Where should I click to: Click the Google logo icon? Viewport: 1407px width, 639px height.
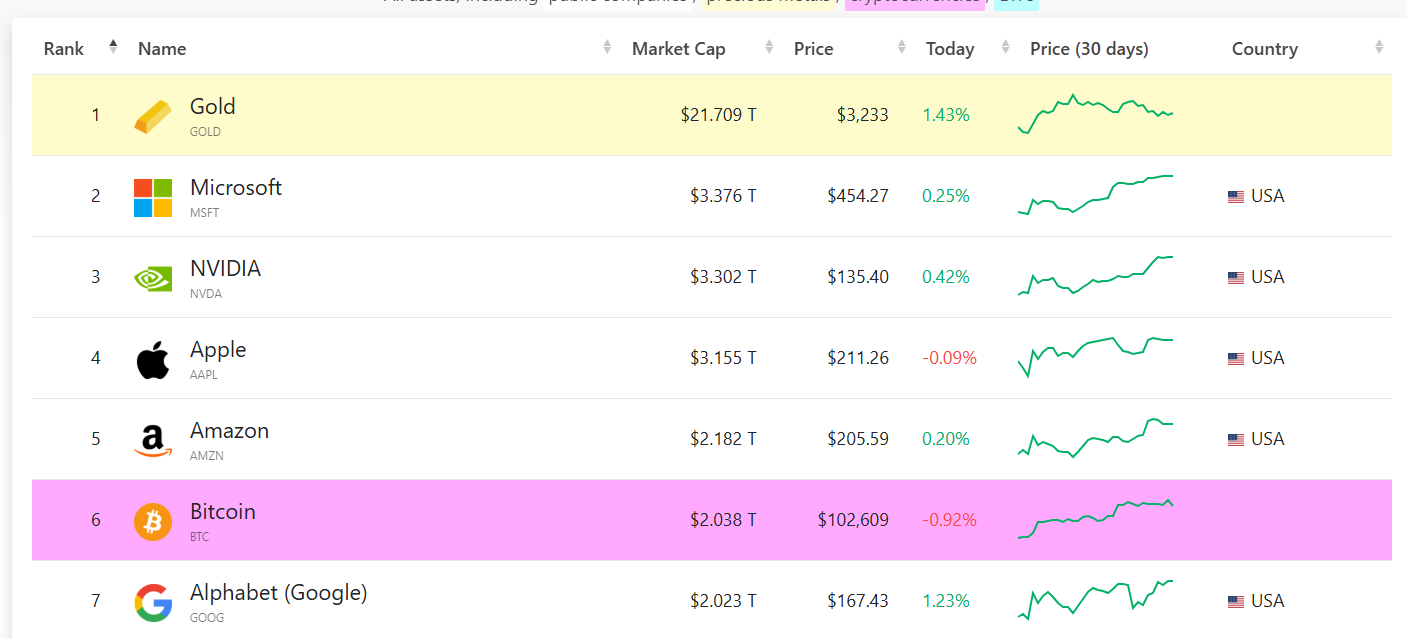153,602
